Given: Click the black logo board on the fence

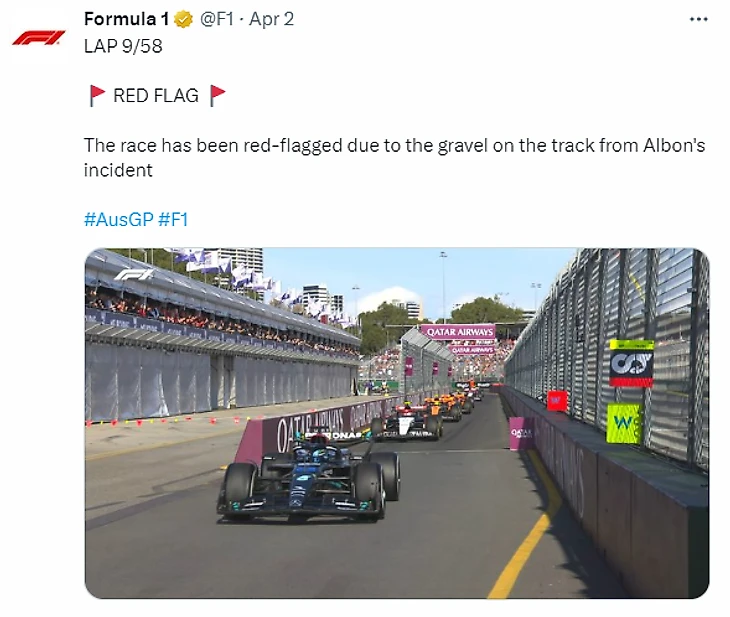Looking at the screenshot, I should coord(632,364).
